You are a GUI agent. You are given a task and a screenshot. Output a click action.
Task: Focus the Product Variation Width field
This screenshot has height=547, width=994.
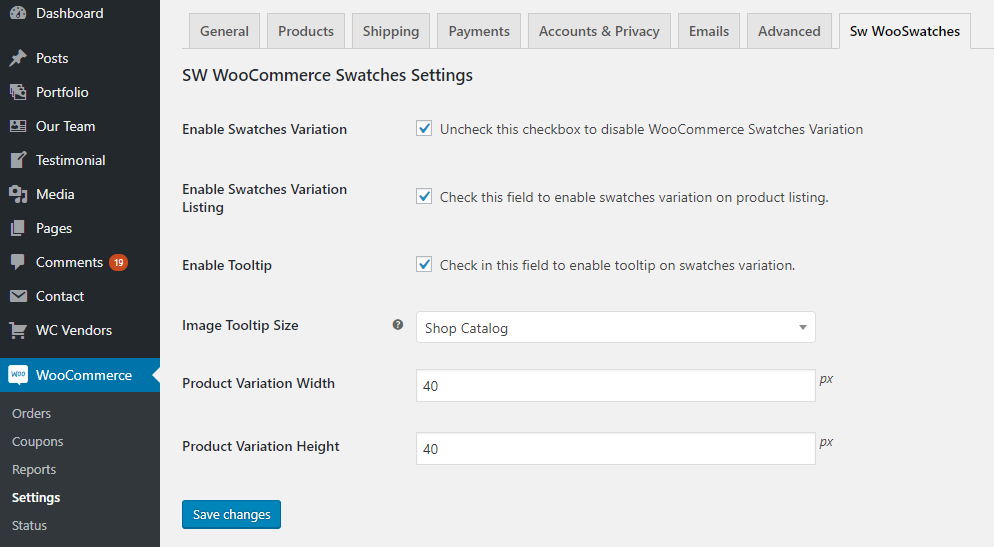tap(616, 385)
